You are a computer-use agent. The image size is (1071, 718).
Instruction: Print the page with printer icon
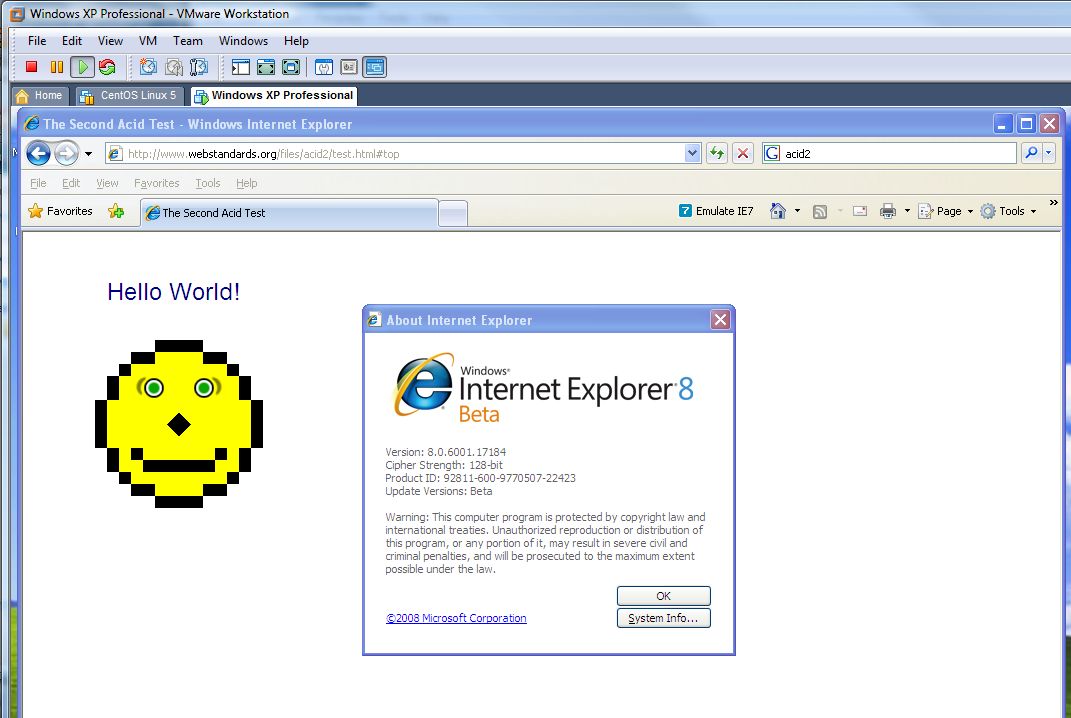point(887,211)
